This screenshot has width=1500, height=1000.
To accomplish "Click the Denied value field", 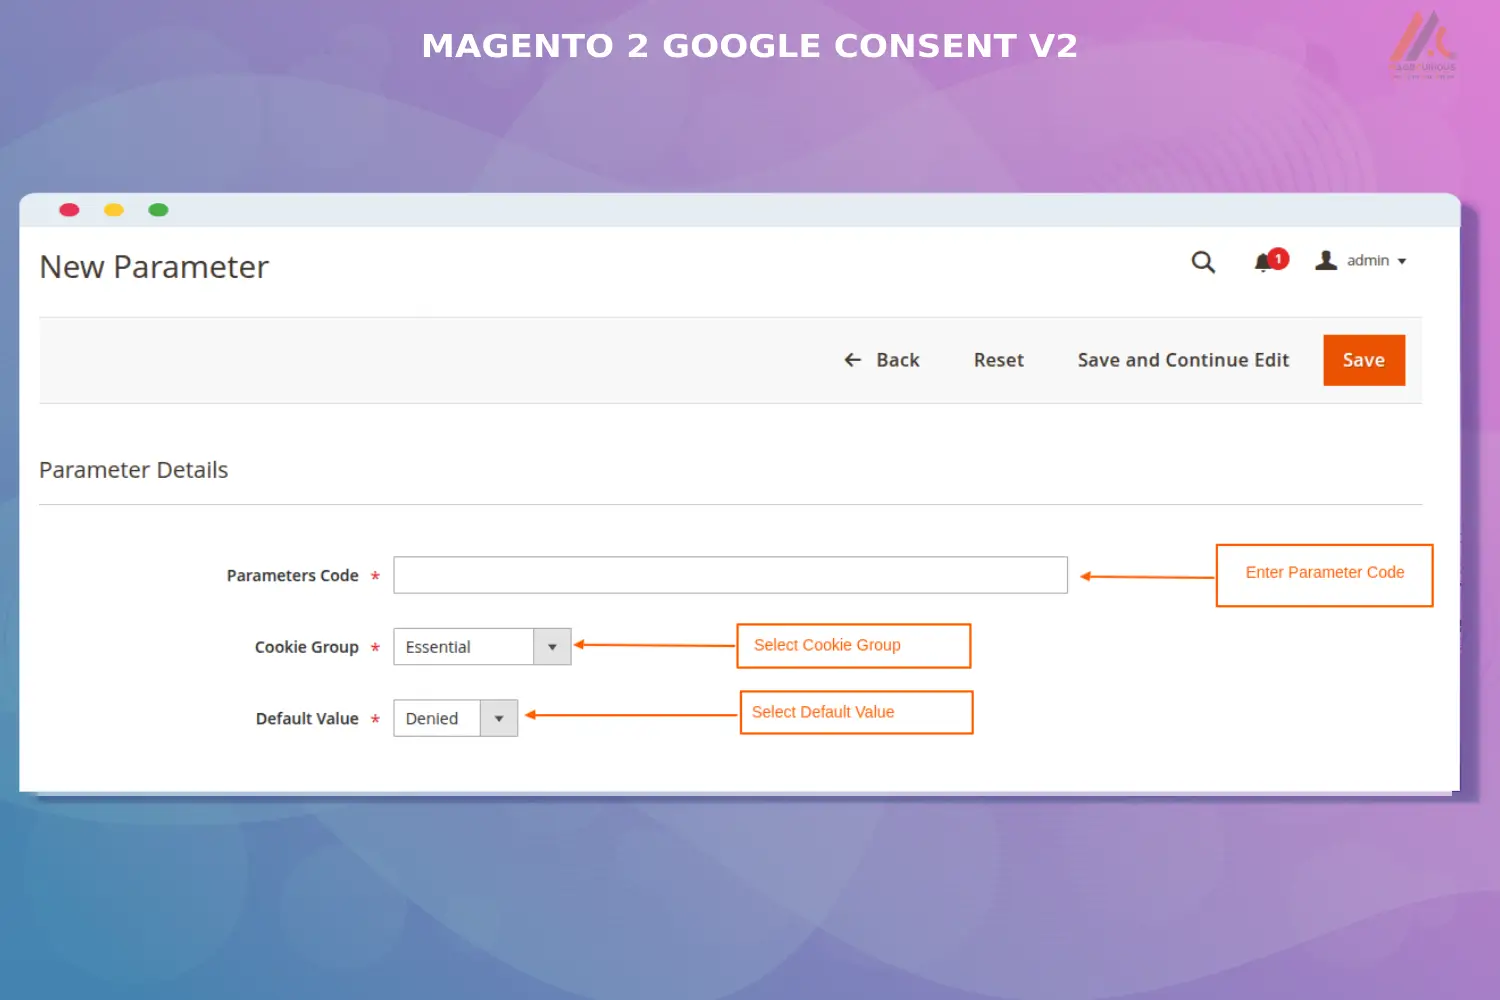I will (437, 718).
